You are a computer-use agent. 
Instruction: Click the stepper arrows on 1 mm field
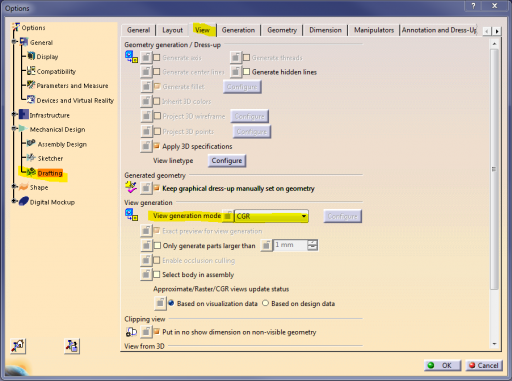(312, 245)
